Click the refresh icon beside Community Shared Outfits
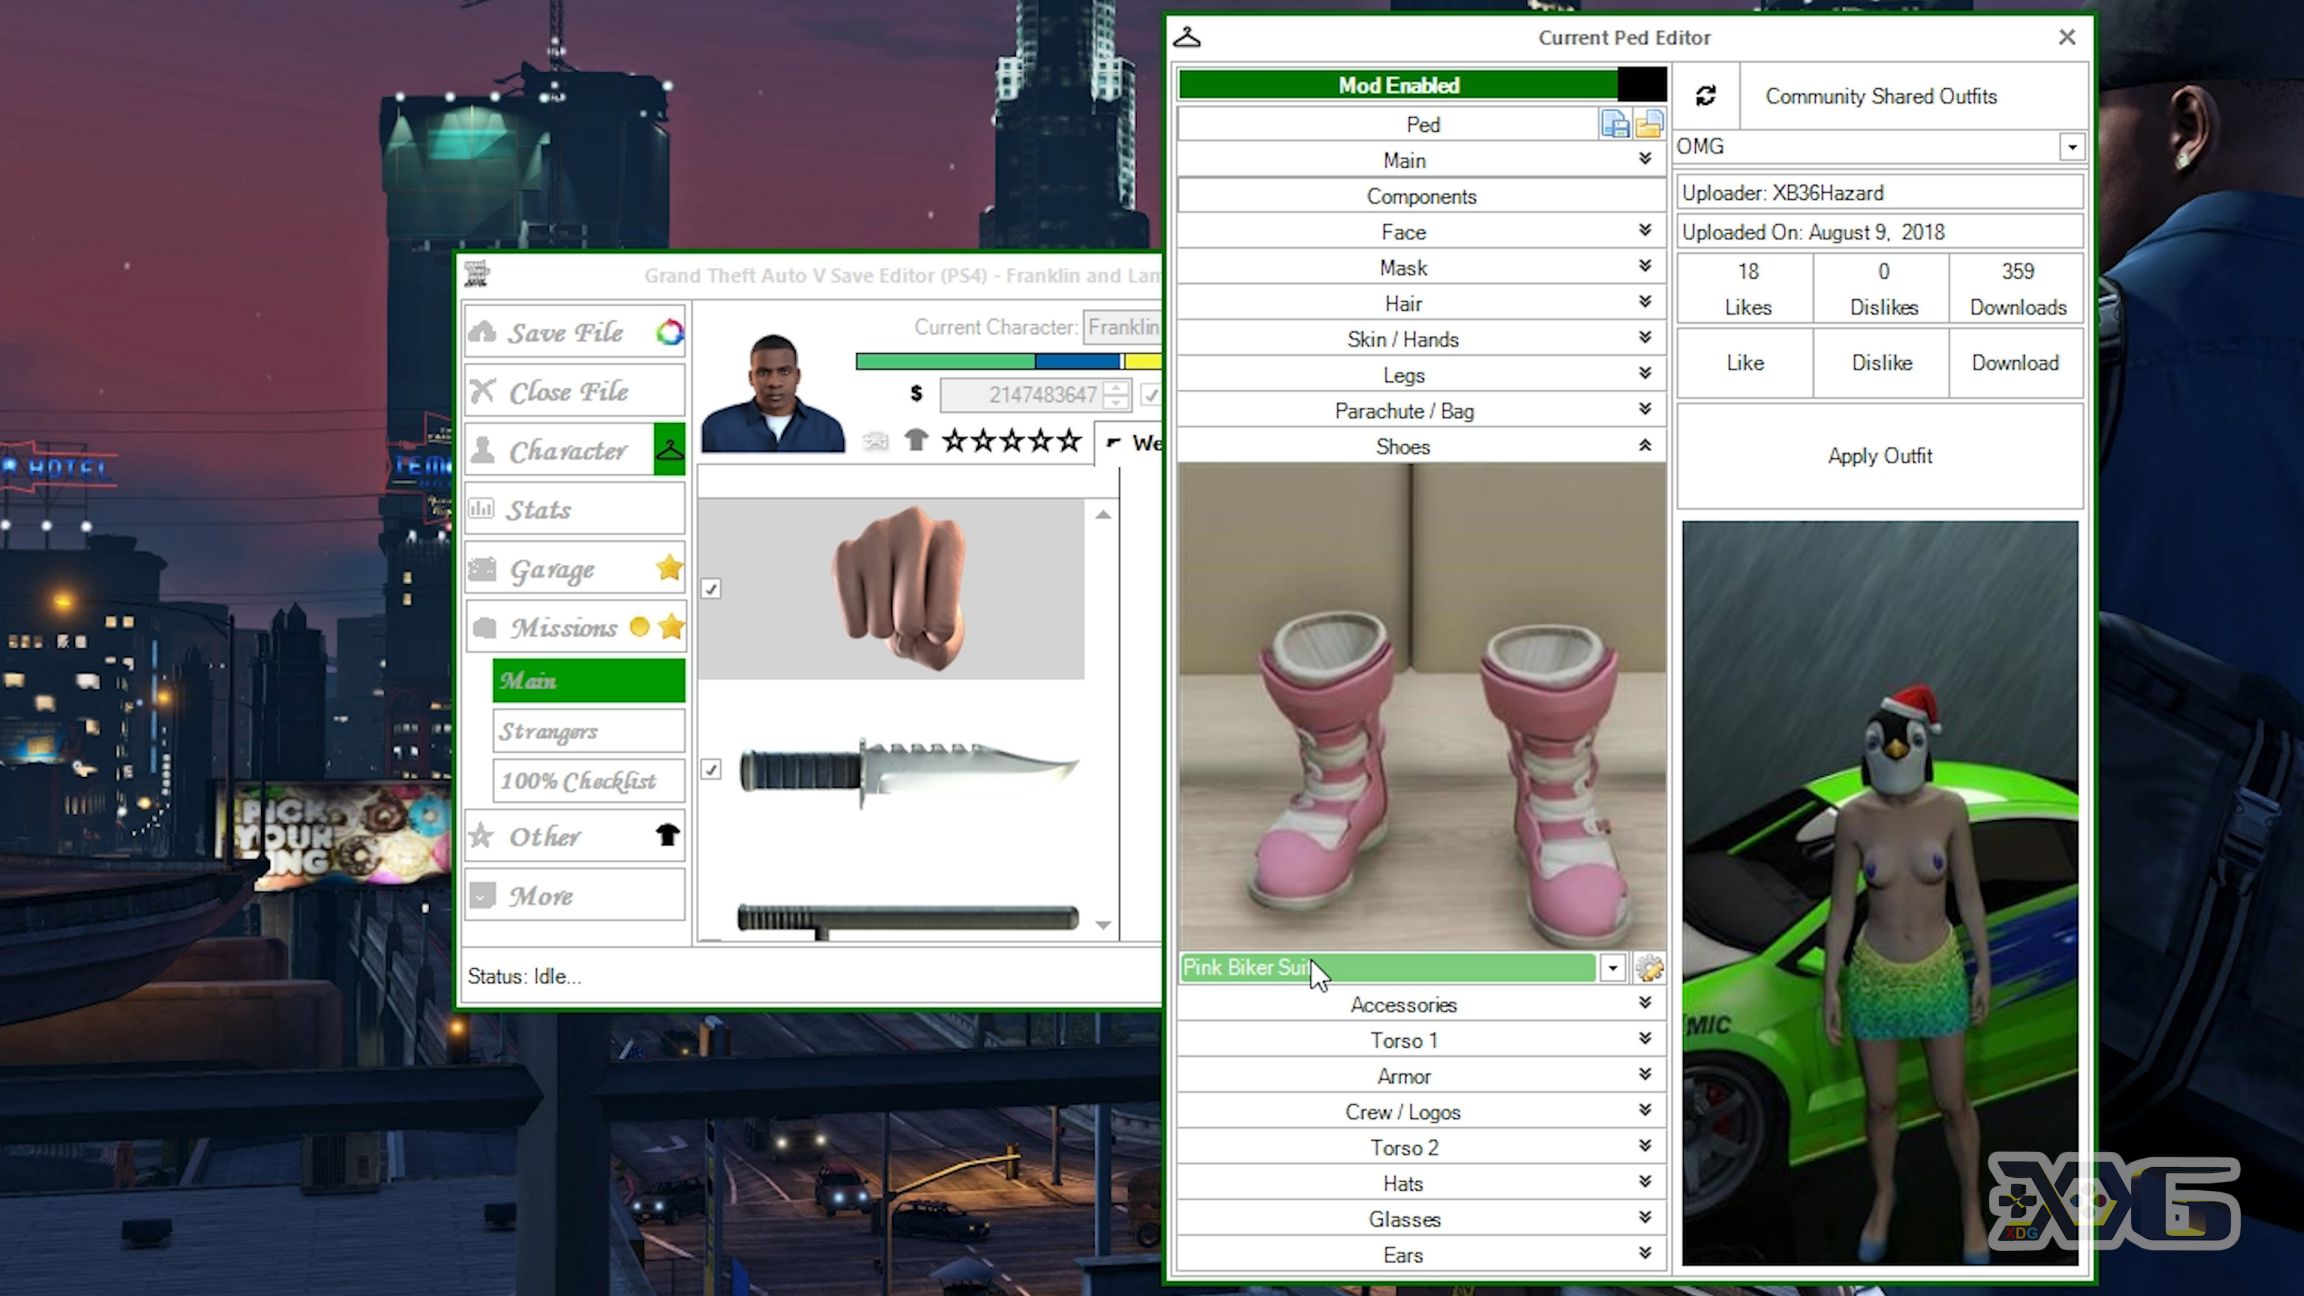The image size is (2304, 1296). click(x=1706, y=96)
